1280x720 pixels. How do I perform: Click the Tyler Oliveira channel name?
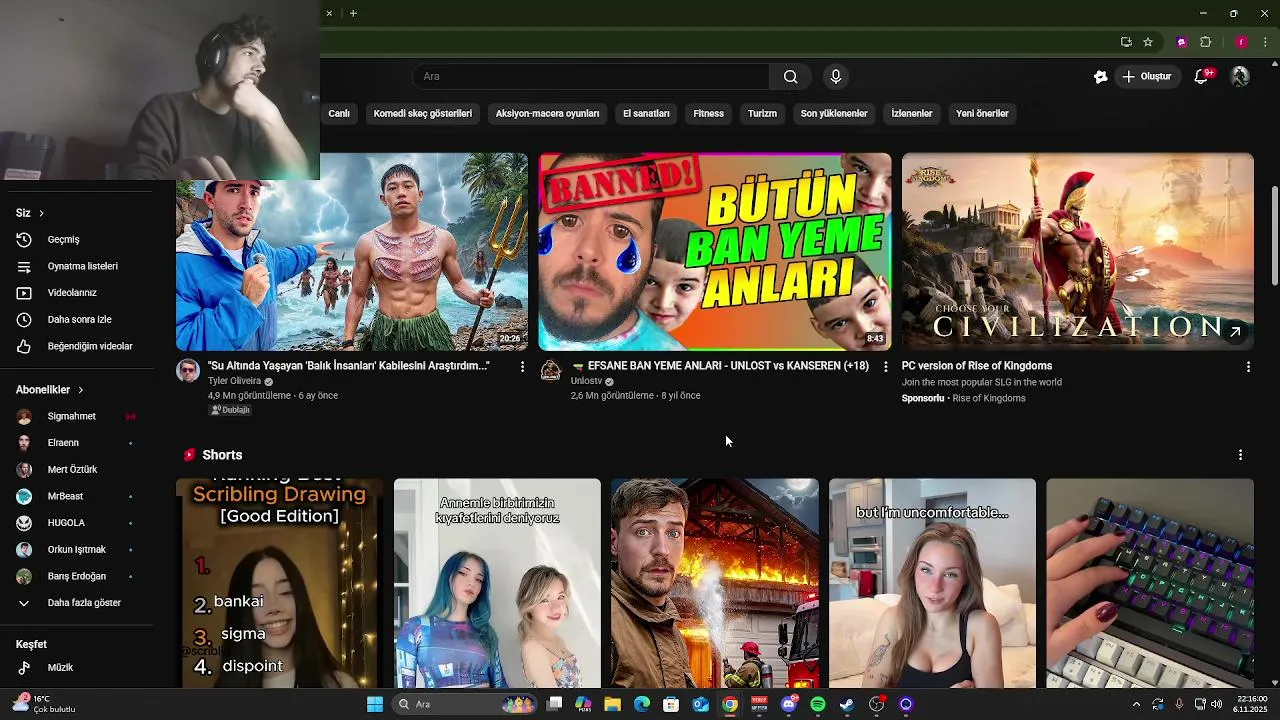pos(234,381)
